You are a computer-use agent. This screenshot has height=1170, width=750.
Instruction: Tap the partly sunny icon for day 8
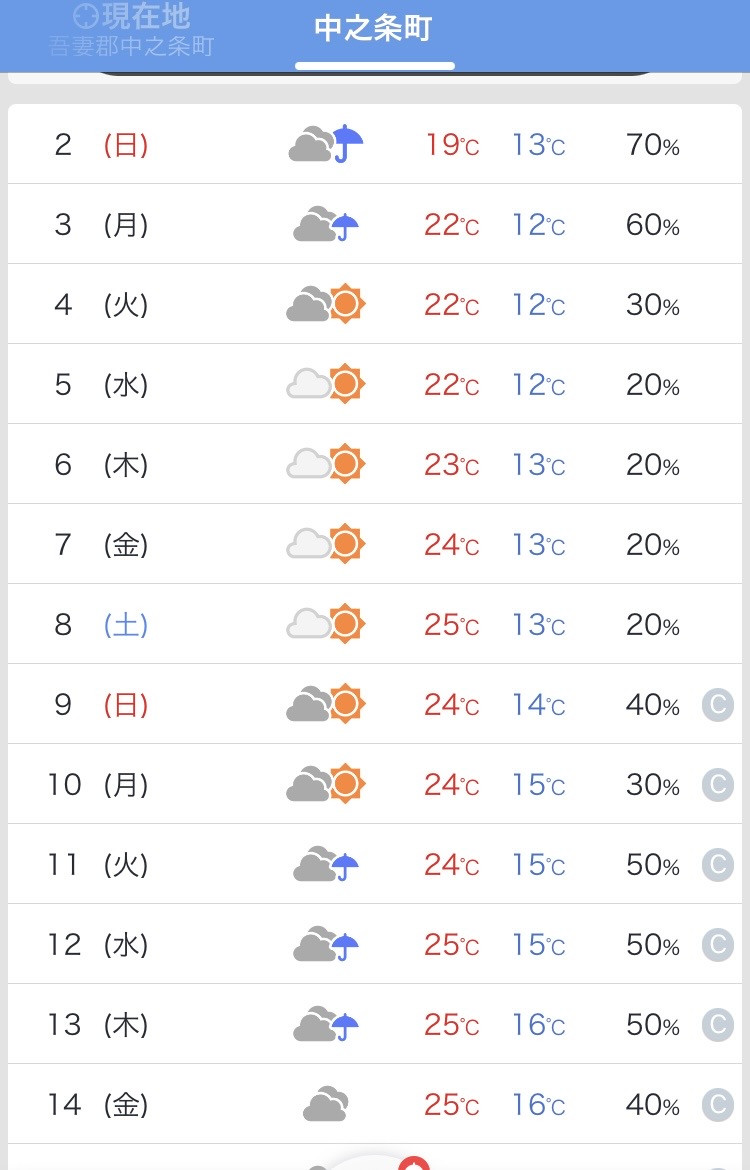tap(326, 624)
